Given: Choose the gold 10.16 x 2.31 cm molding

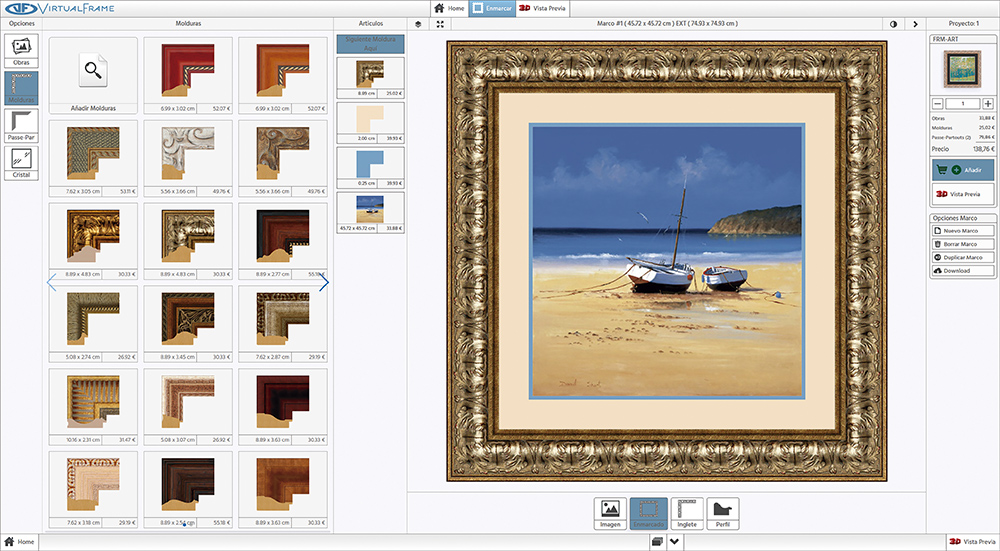Looking at the screenshot, I should (93, 407).
